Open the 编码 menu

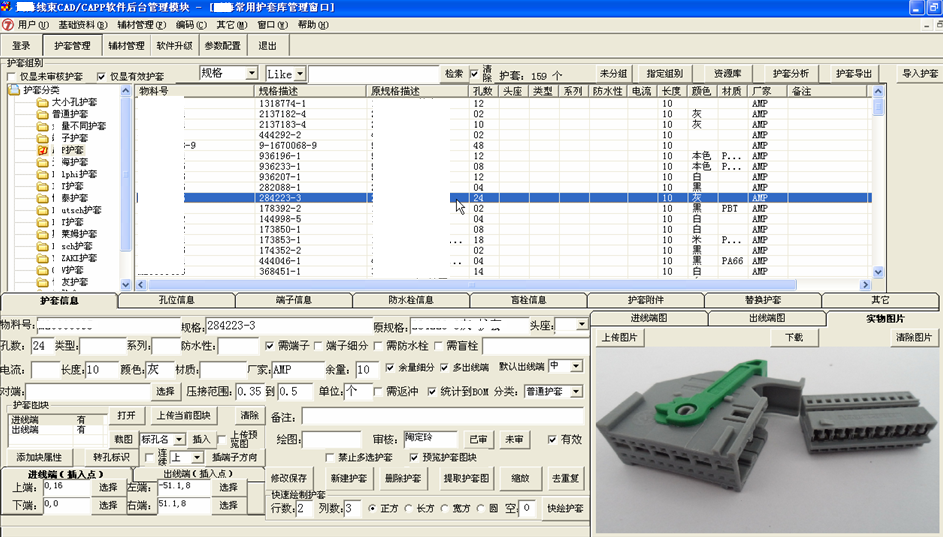pyautogui.click(x=191, y=25)
